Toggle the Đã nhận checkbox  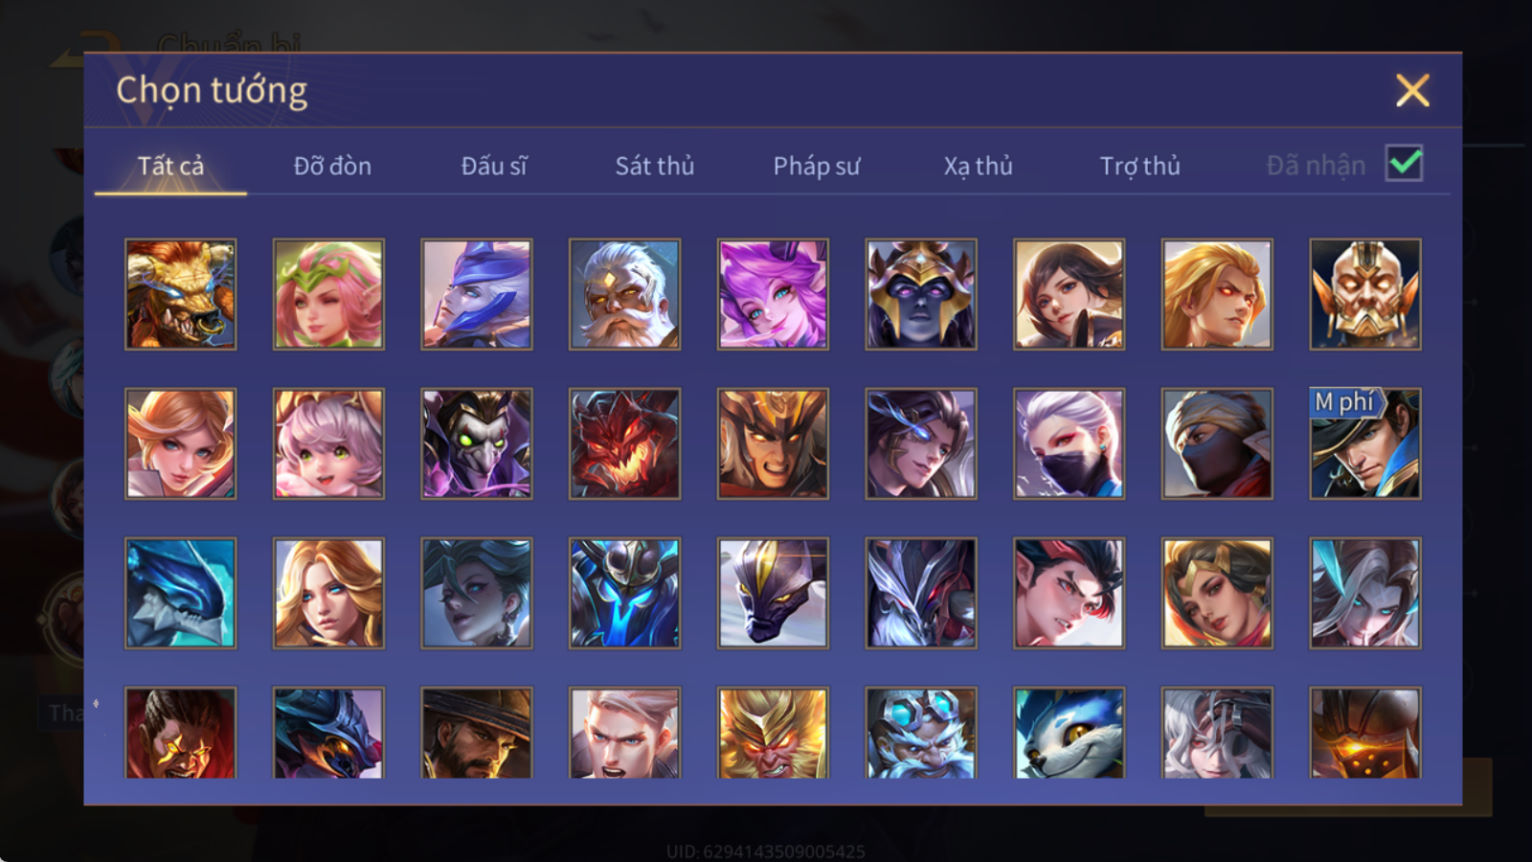1404,163
